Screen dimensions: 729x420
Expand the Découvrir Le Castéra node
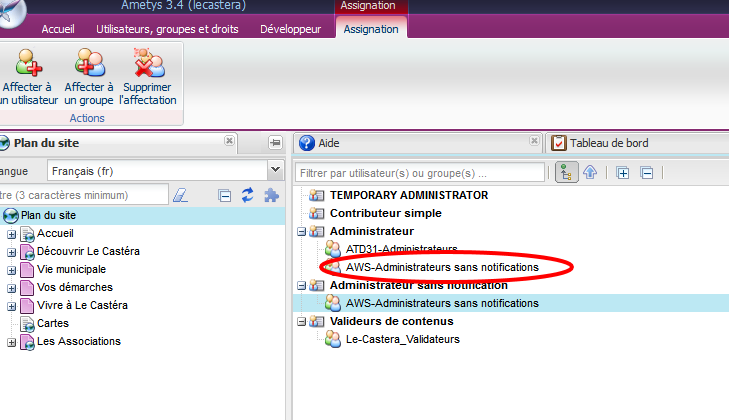[x=12, y=252]
